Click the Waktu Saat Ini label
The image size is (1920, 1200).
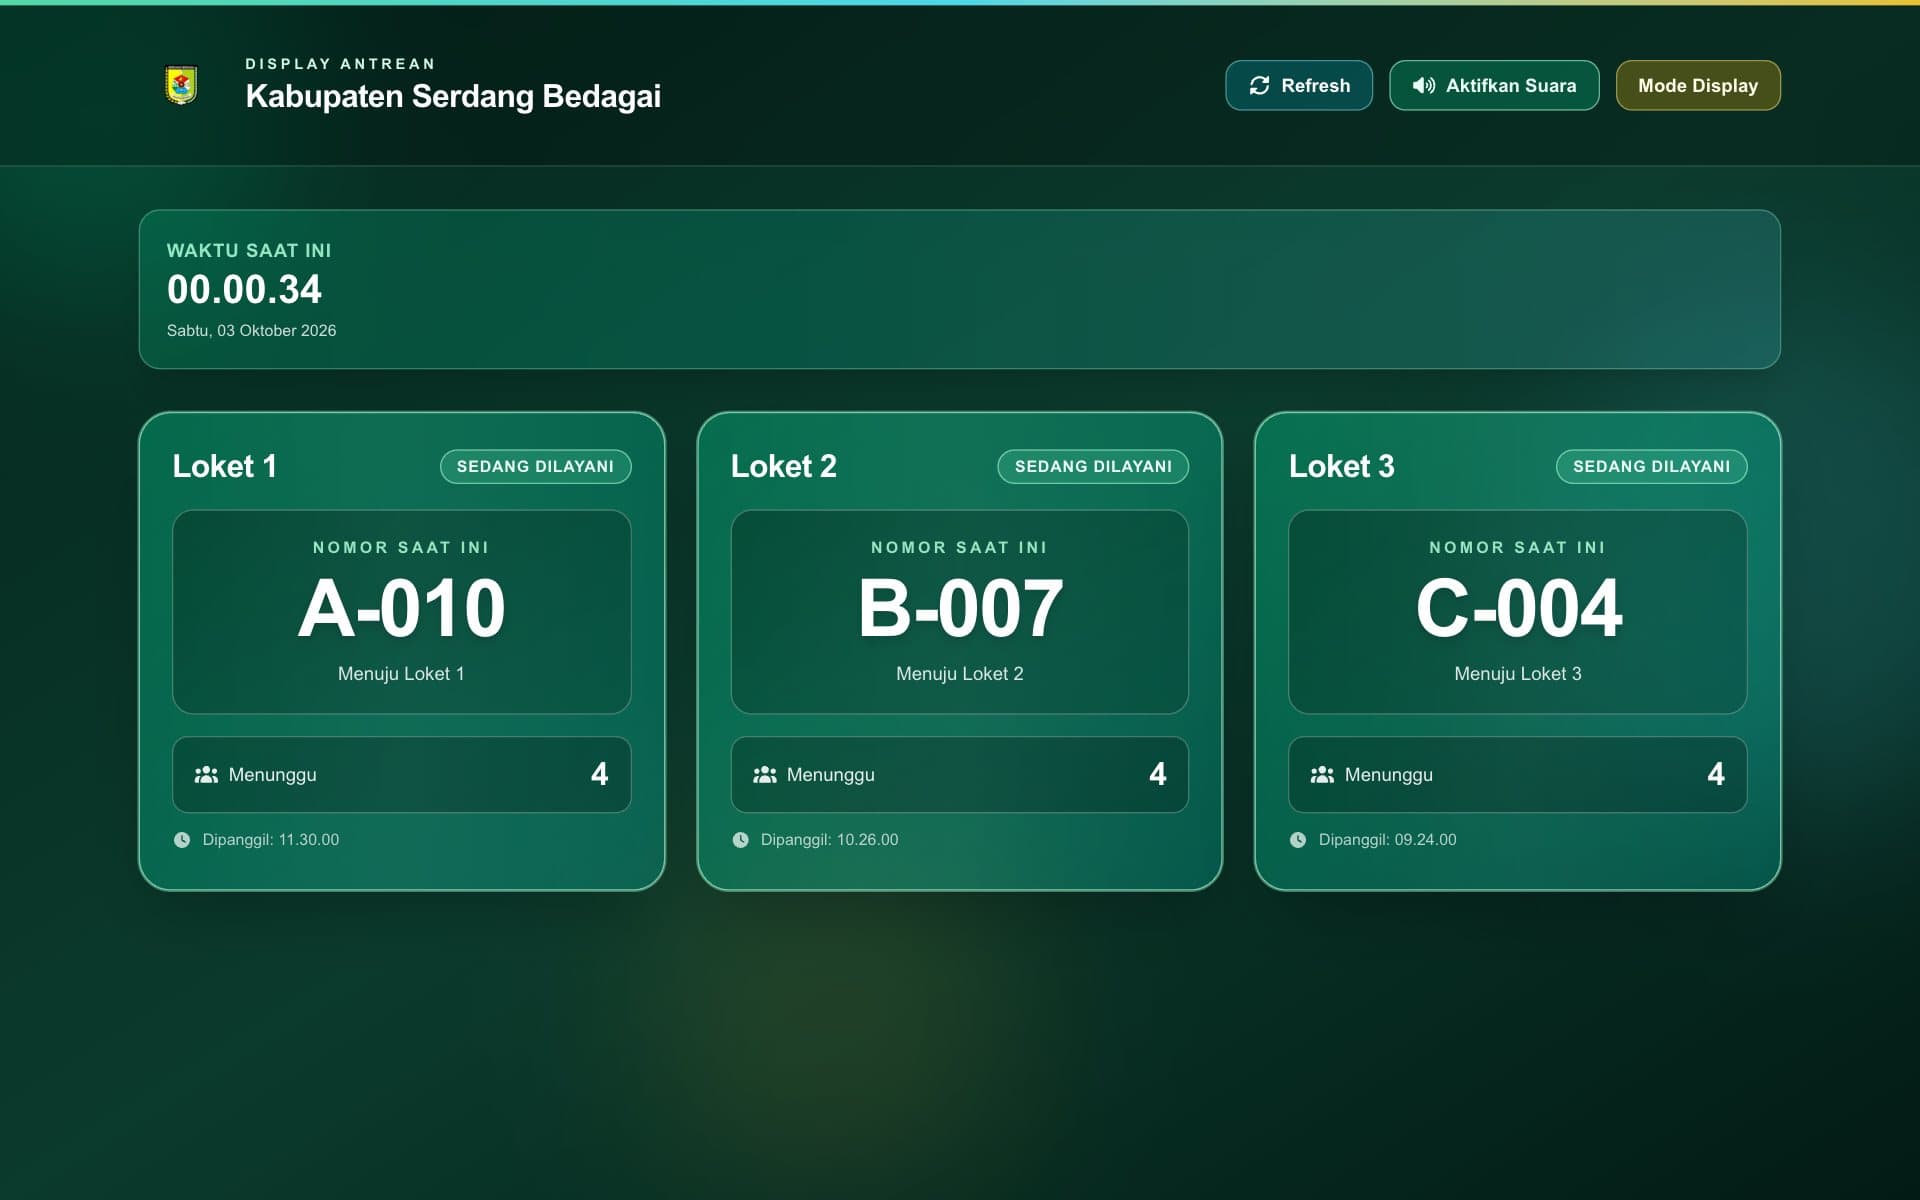click(249, 251)
